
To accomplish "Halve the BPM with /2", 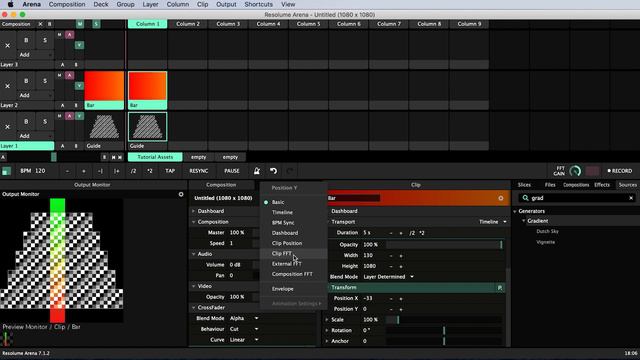I will (133, 171).
